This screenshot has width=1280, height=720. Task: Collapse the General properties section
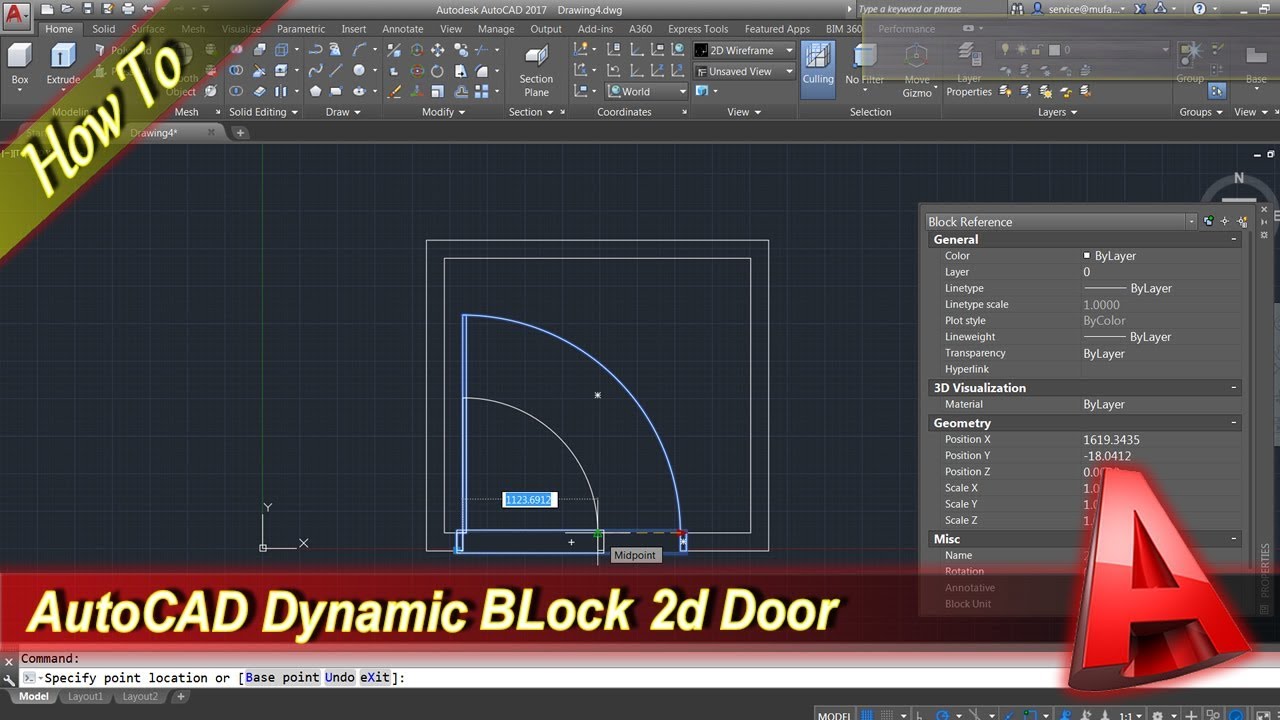1234,240
